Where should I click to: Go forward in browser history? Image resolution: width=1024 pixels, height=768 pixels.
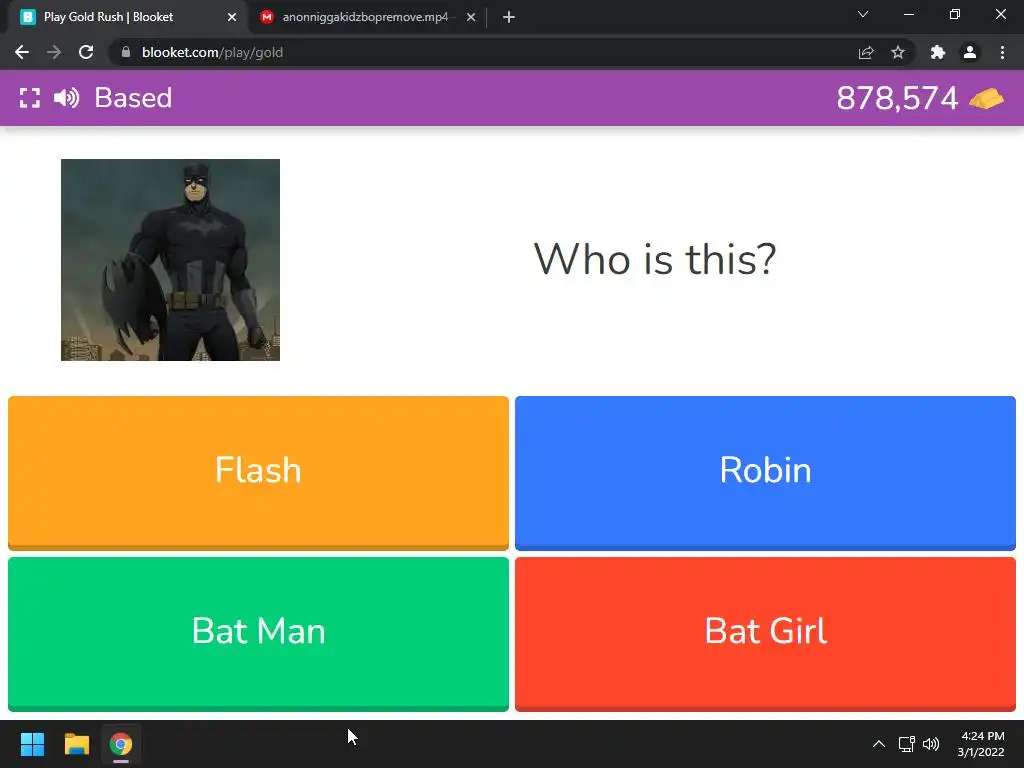coord(54,52)
